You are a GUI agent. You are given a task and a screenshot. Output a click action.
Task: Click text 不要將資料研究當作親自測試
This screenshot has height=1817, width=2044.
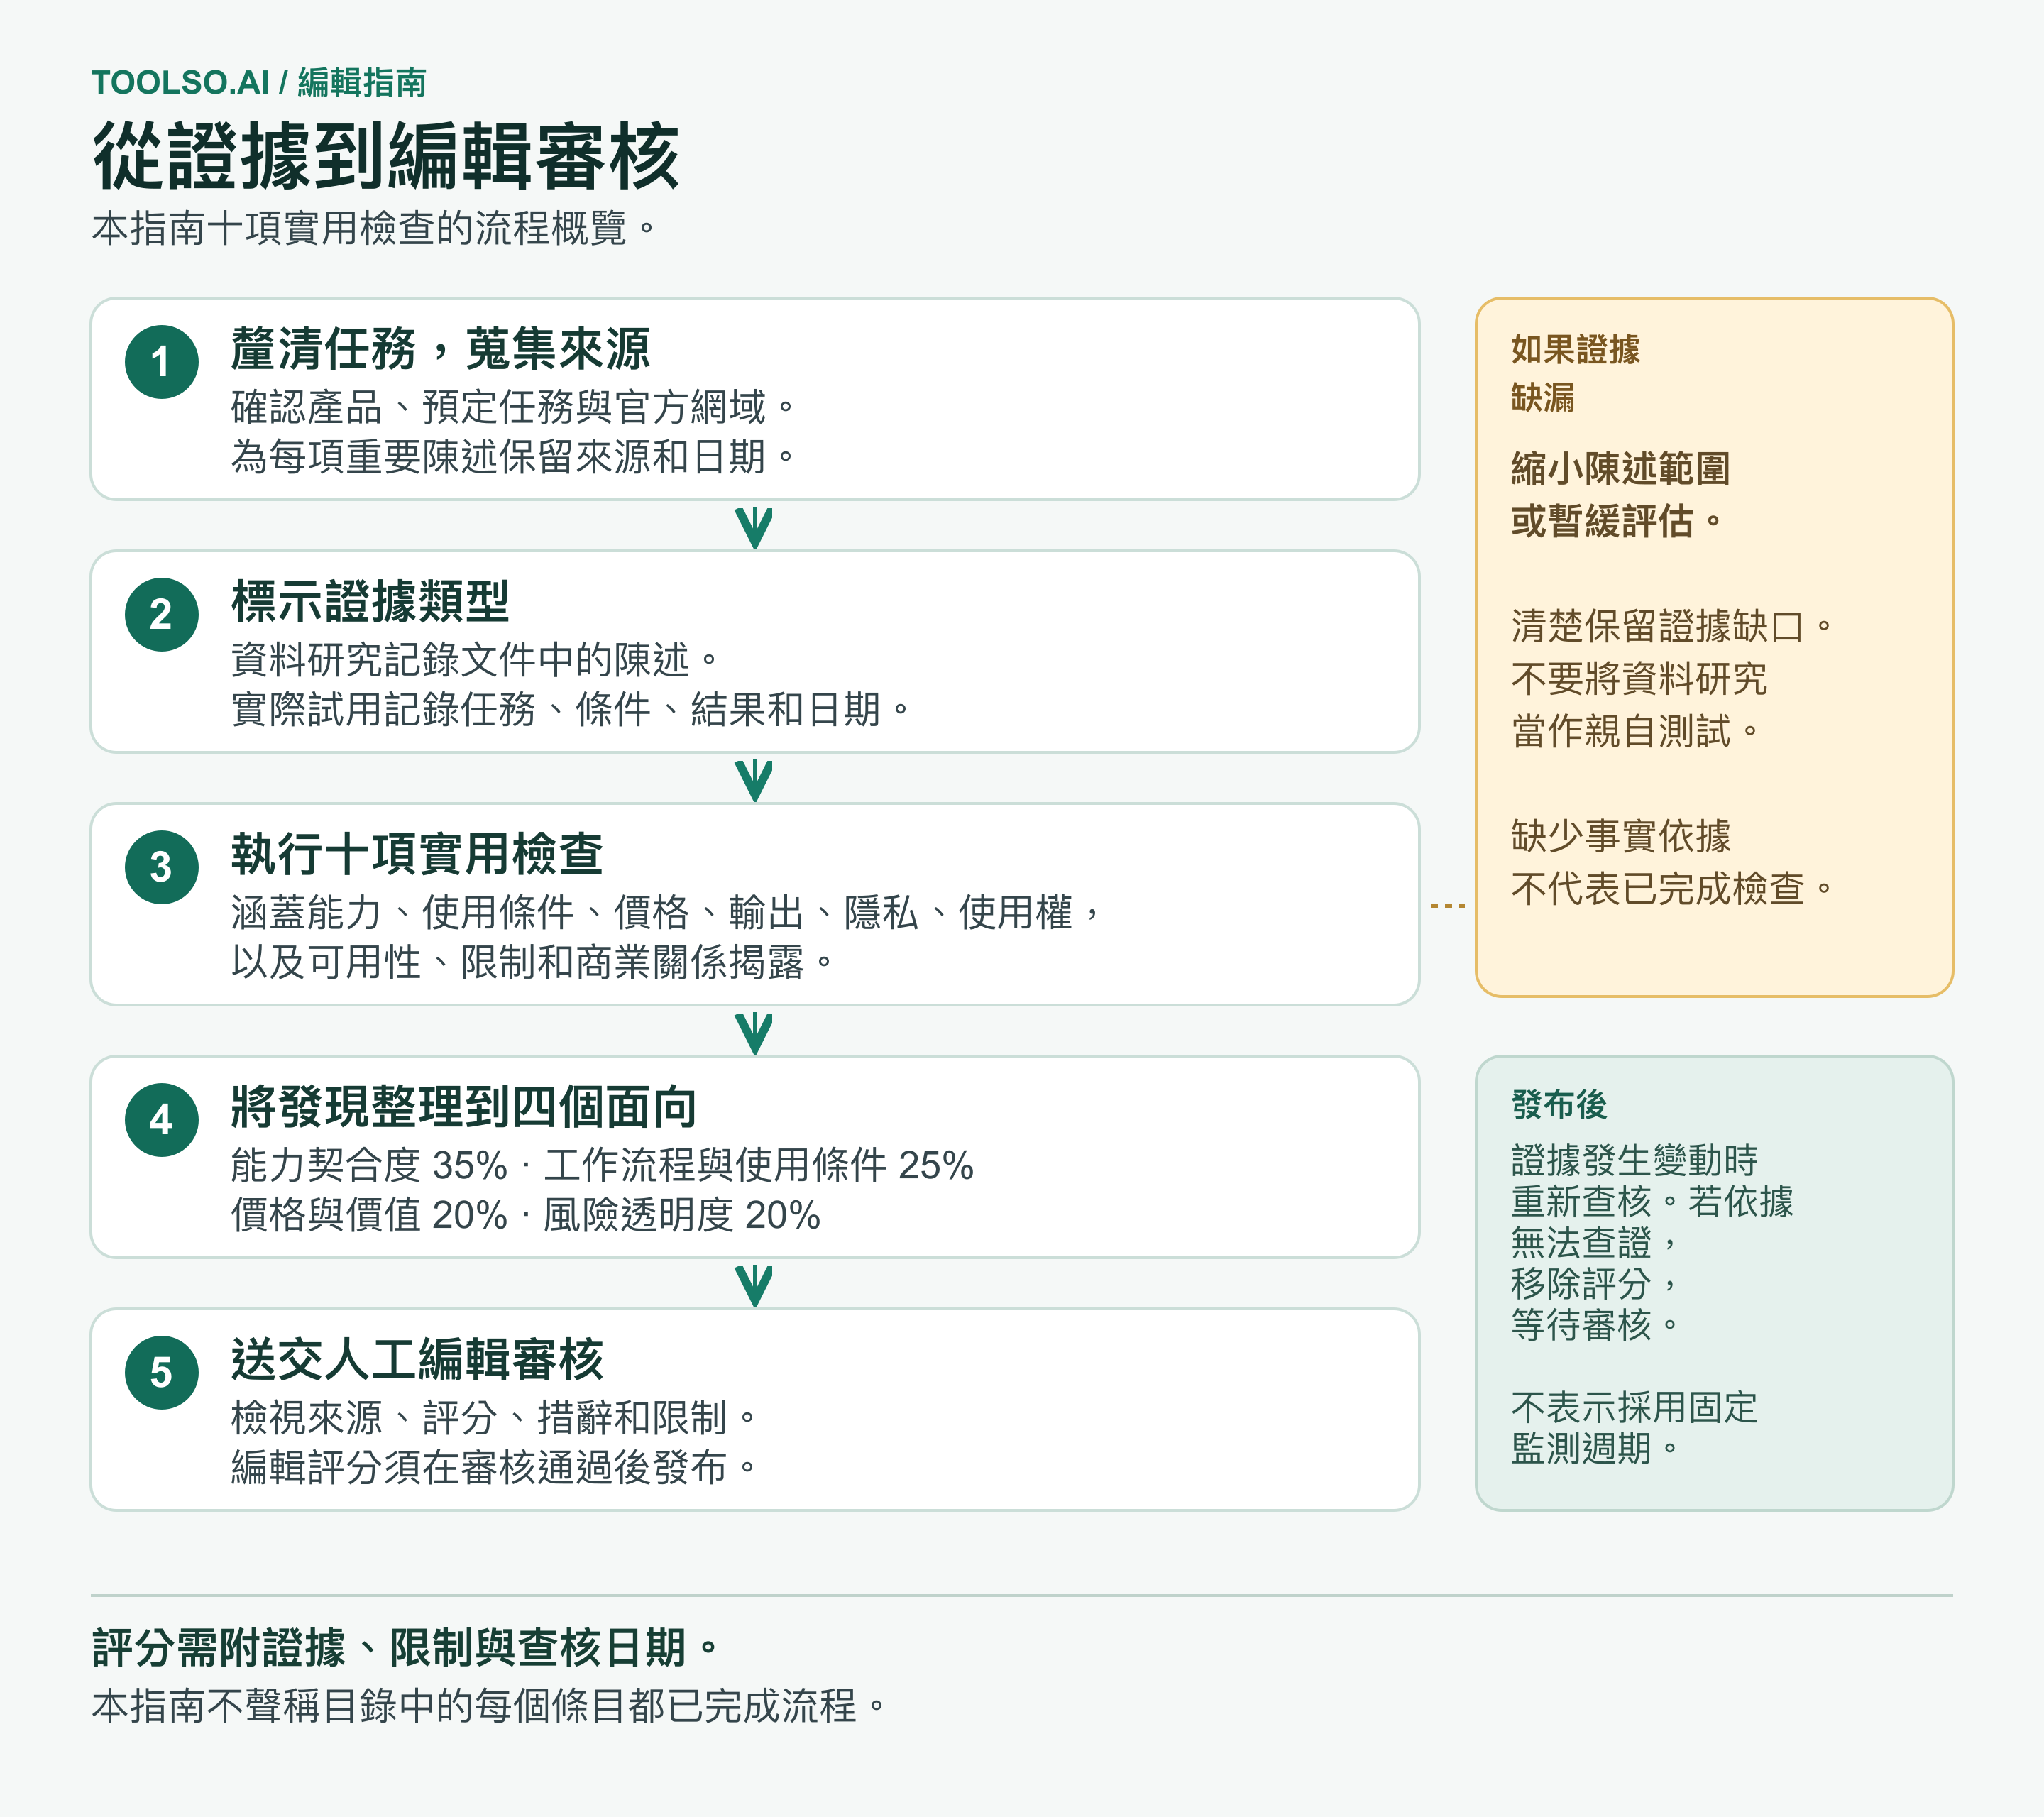[1639, 705]
